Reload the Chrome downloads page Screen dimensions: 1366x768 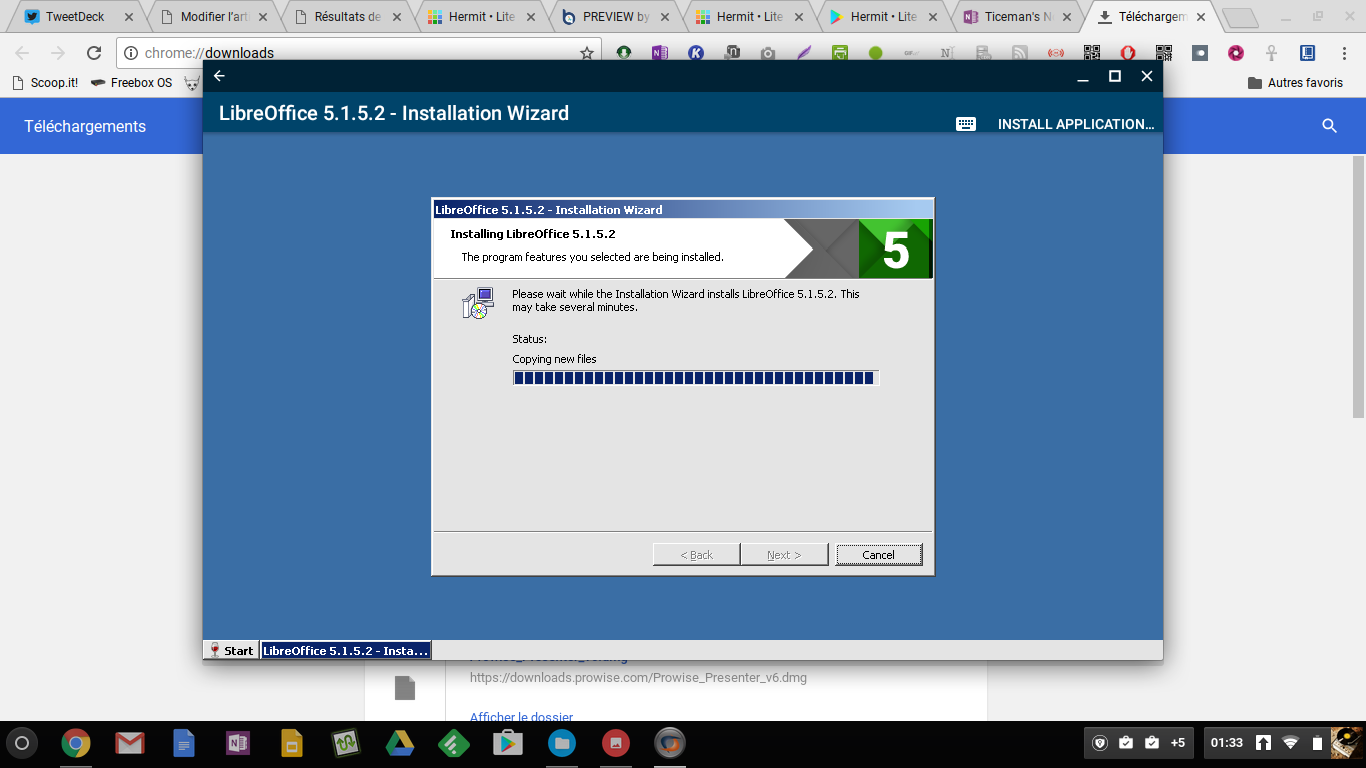[x=94, y=53]
